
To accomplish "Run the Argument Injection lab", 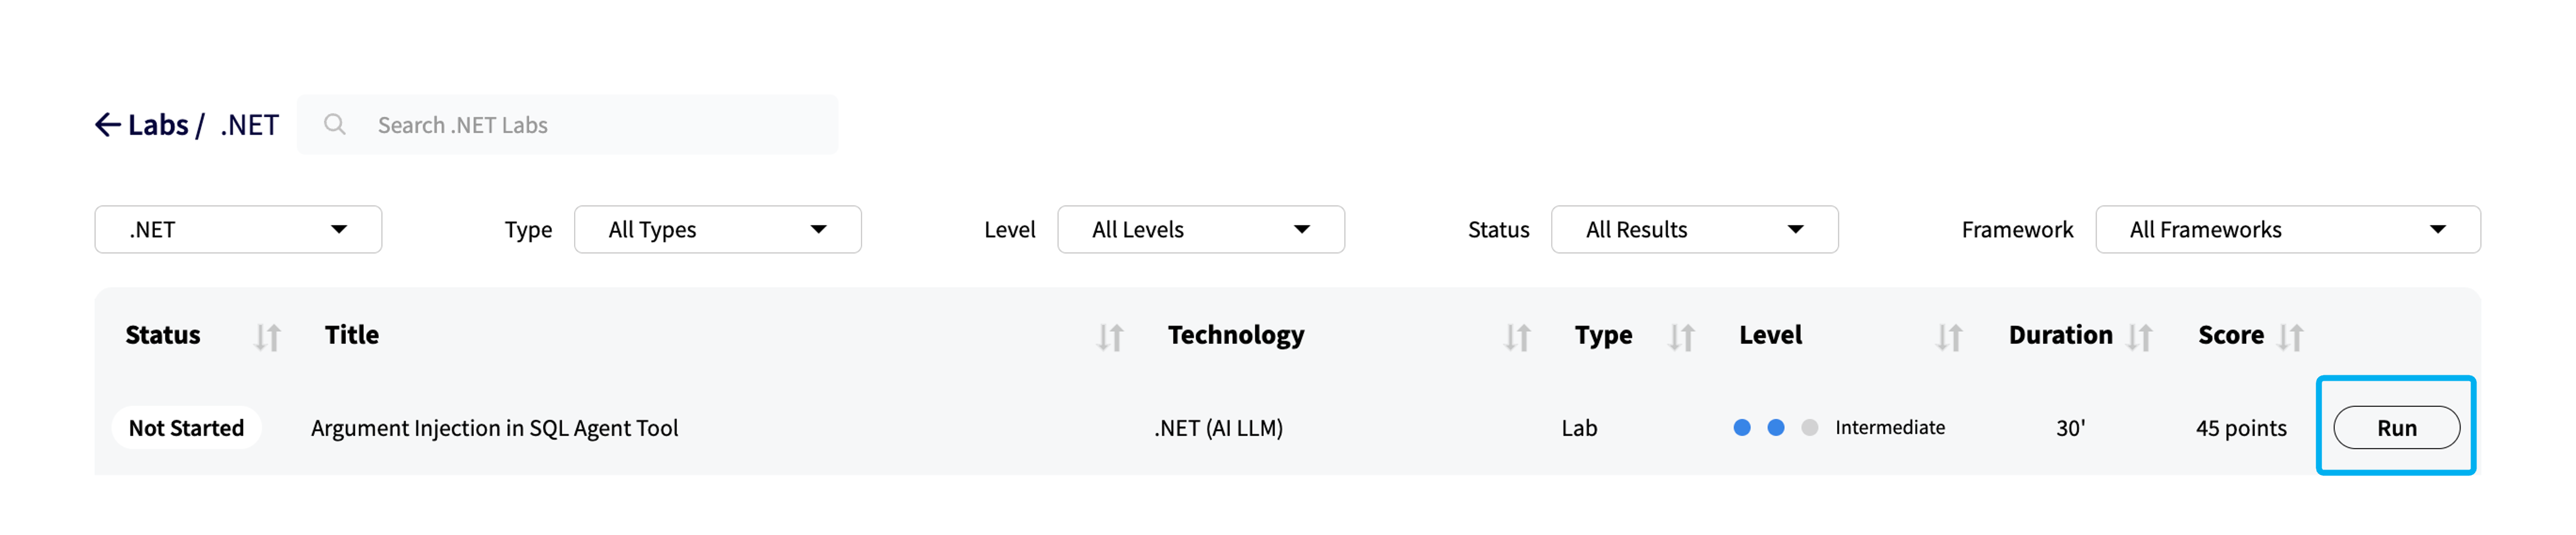I will coord(2396,428).
